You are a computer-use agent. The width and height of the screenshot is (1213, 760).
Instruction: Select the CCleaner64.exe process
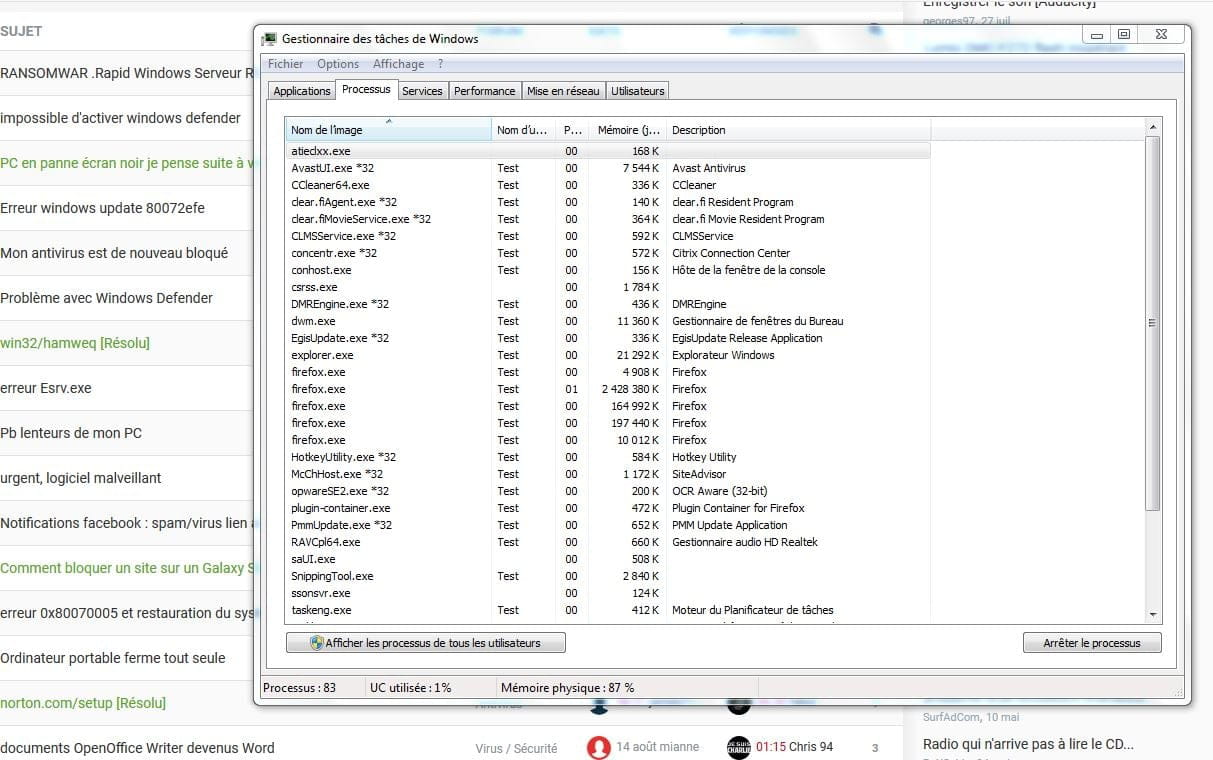[x=607, y=185]
